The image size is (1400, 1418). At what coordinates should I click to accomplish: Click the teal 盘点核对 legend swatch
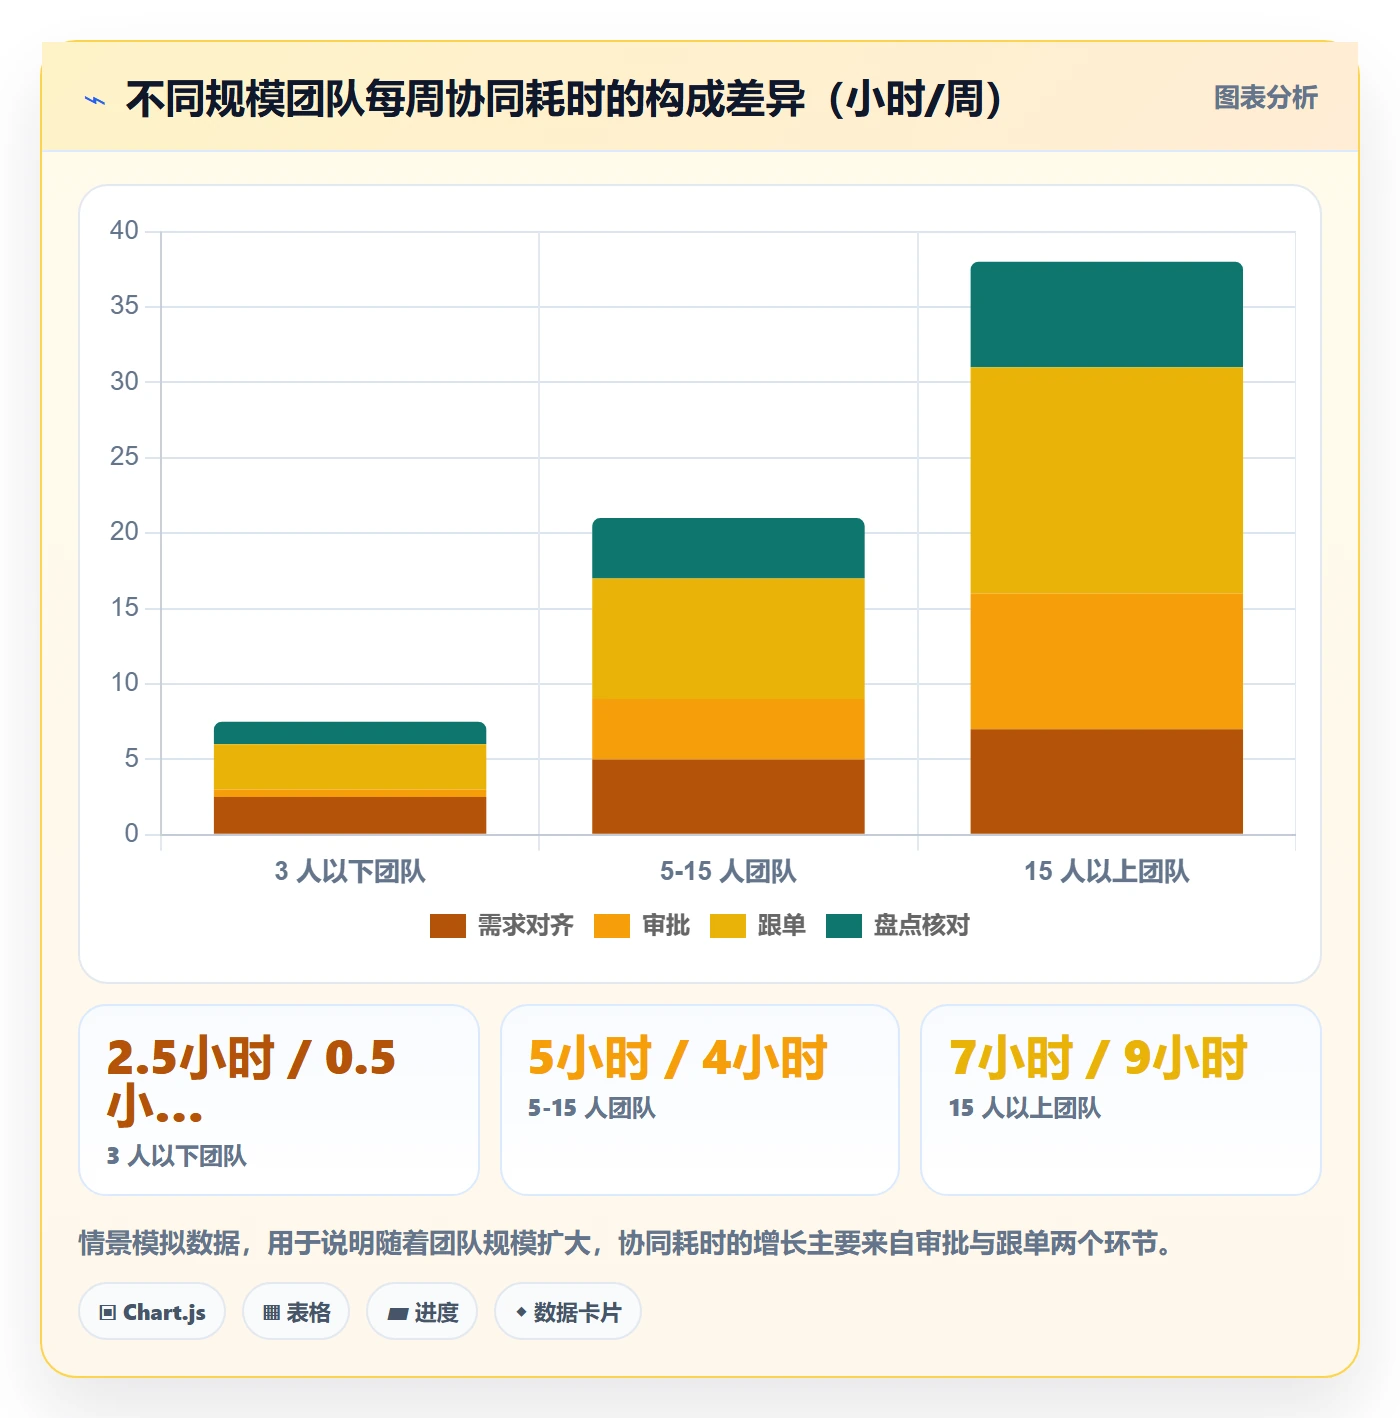tap(843, 926)
